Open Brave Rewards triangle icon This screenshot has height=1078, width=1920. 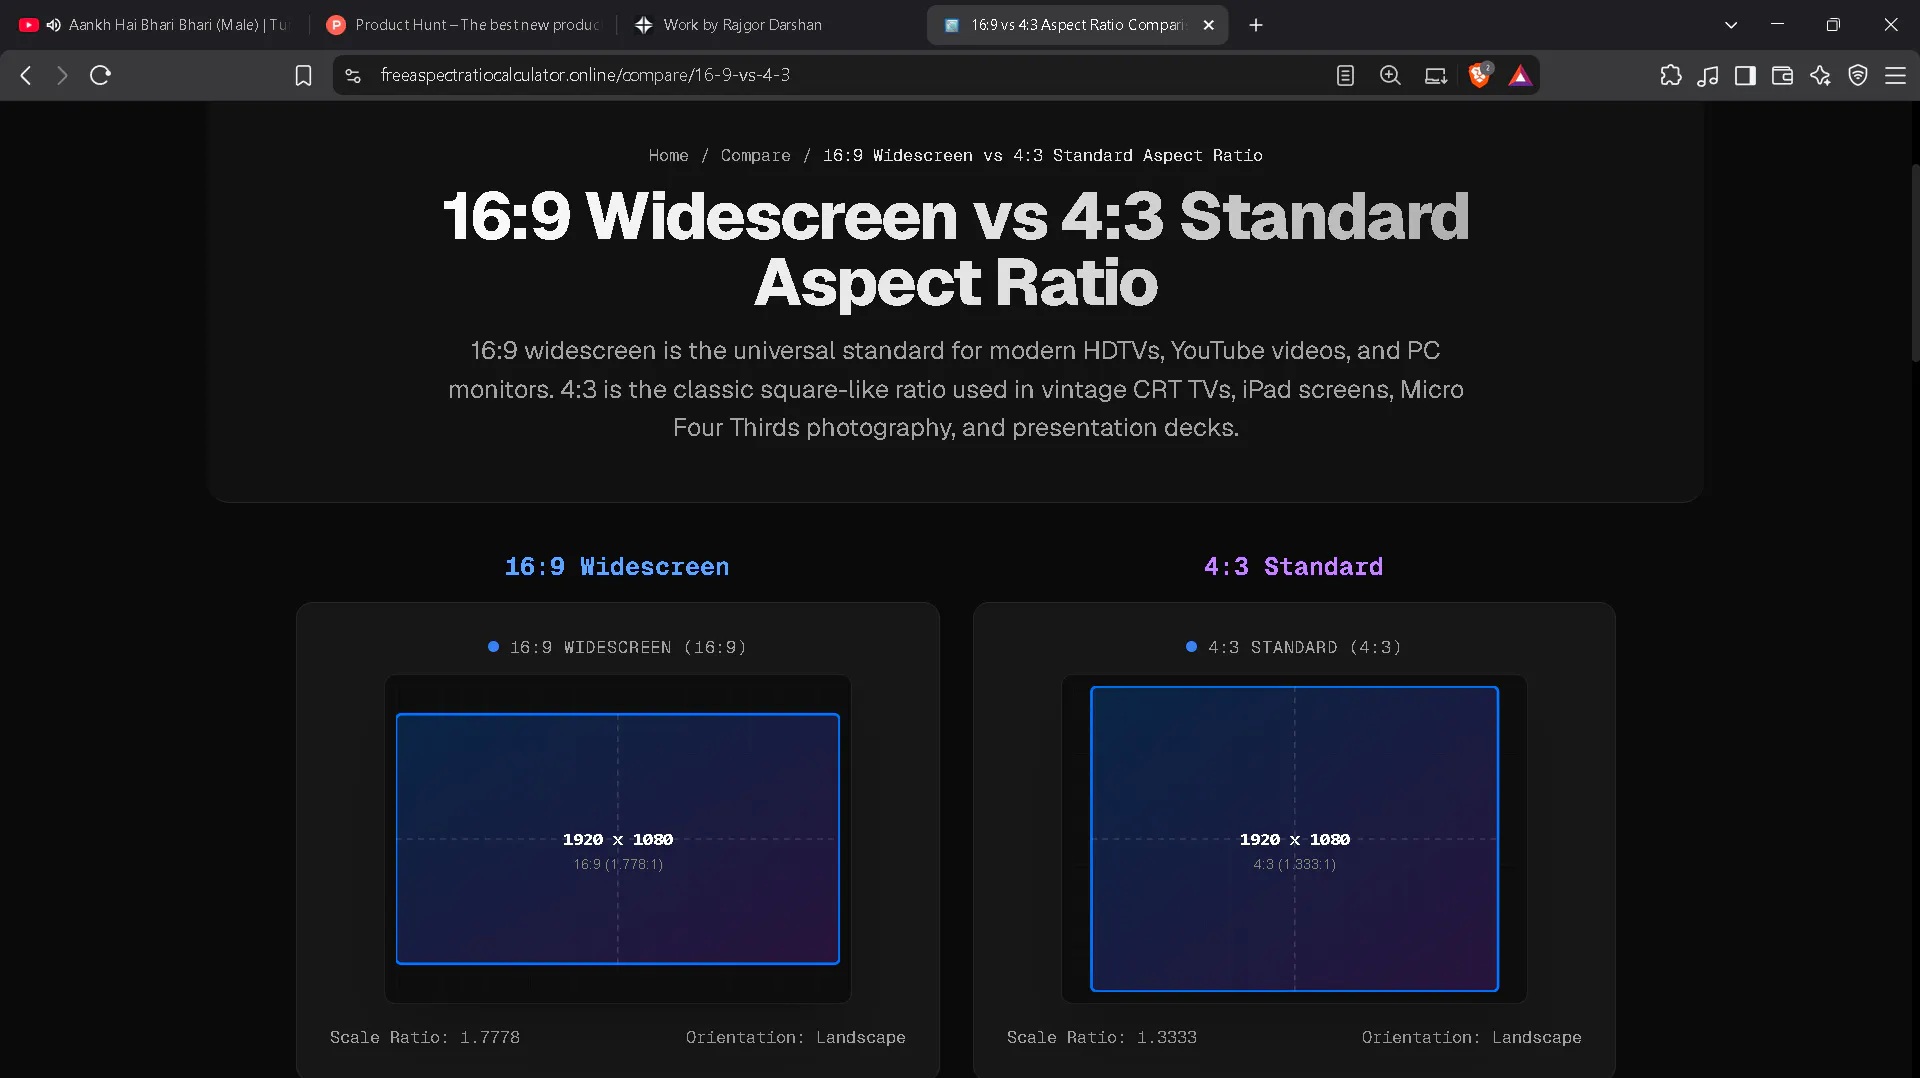pyautogui.click(x=1520, y=75)
